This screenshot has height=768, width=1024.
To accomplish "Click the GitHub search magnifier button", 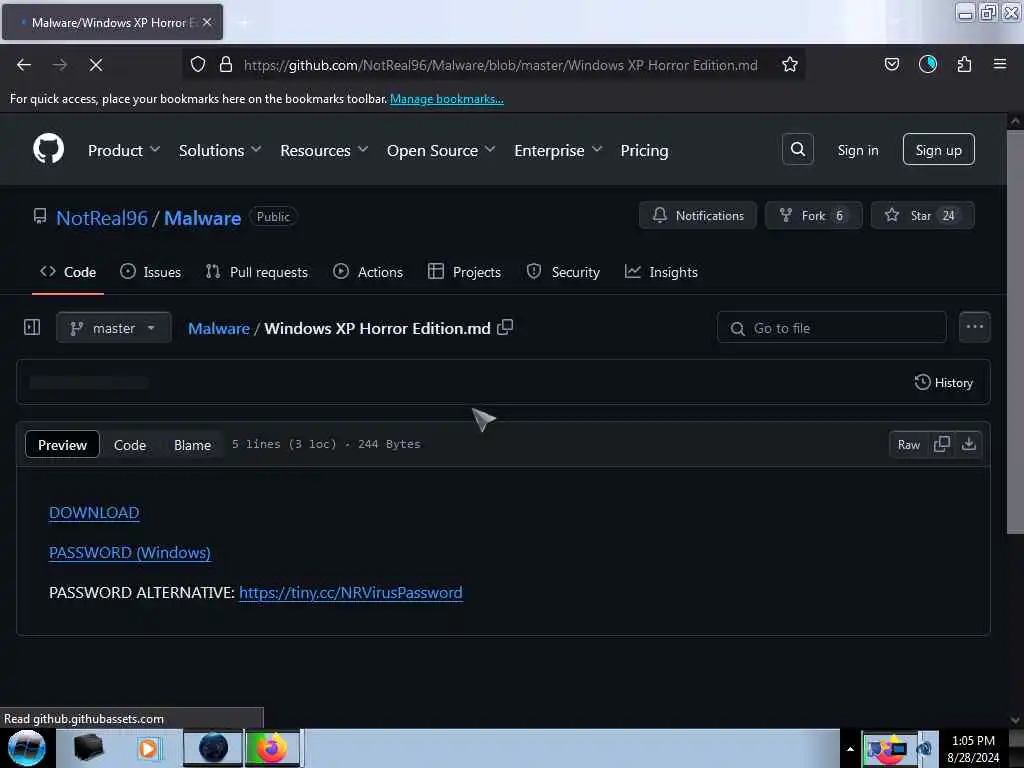I will (x=797, y=150).
